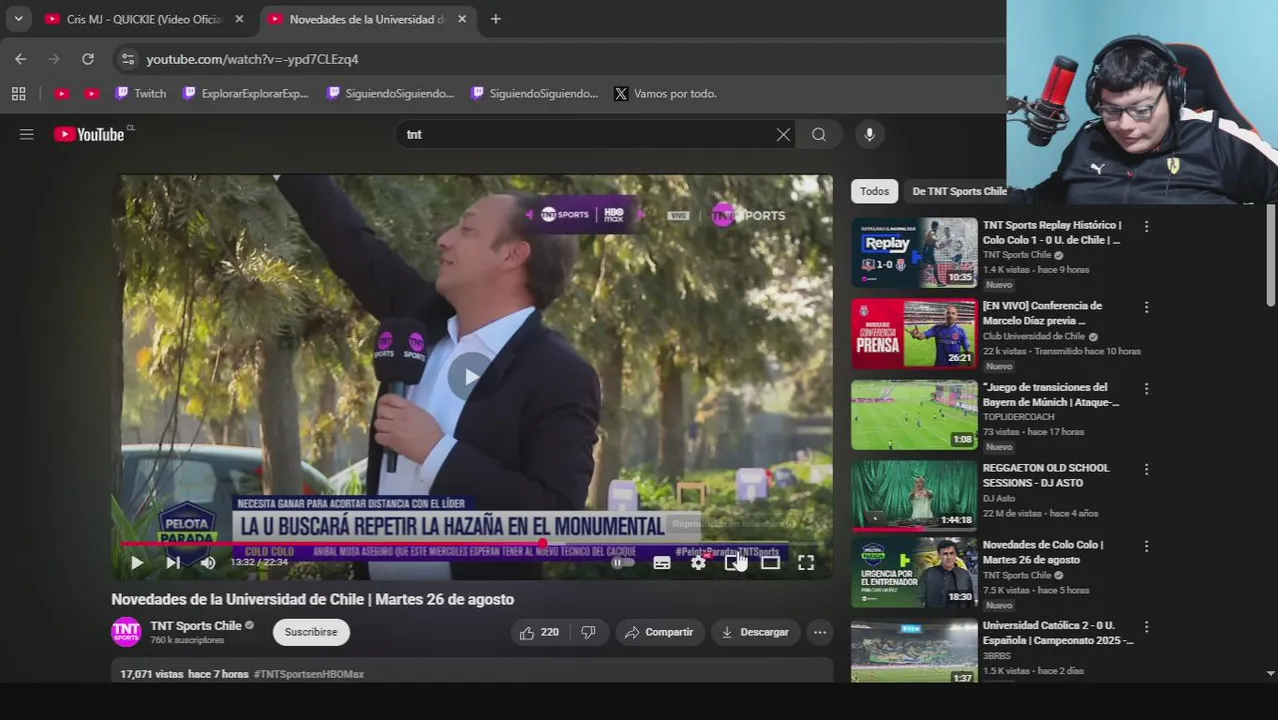
Task: Click the address bar URL
Action: (253, 59)
